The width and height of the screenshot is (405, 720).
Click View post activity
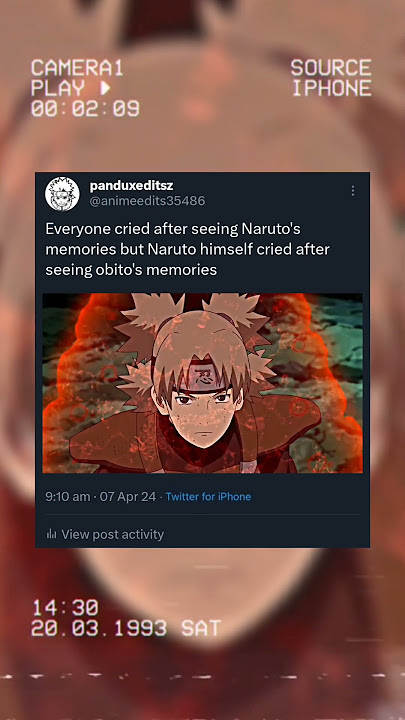pos(112,534)
